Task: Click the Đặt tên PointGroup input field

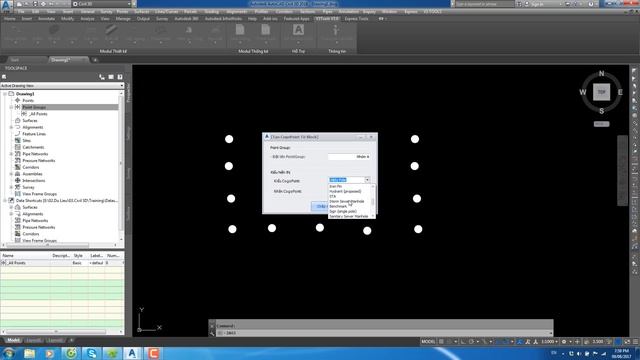Action: coord(349,157)
